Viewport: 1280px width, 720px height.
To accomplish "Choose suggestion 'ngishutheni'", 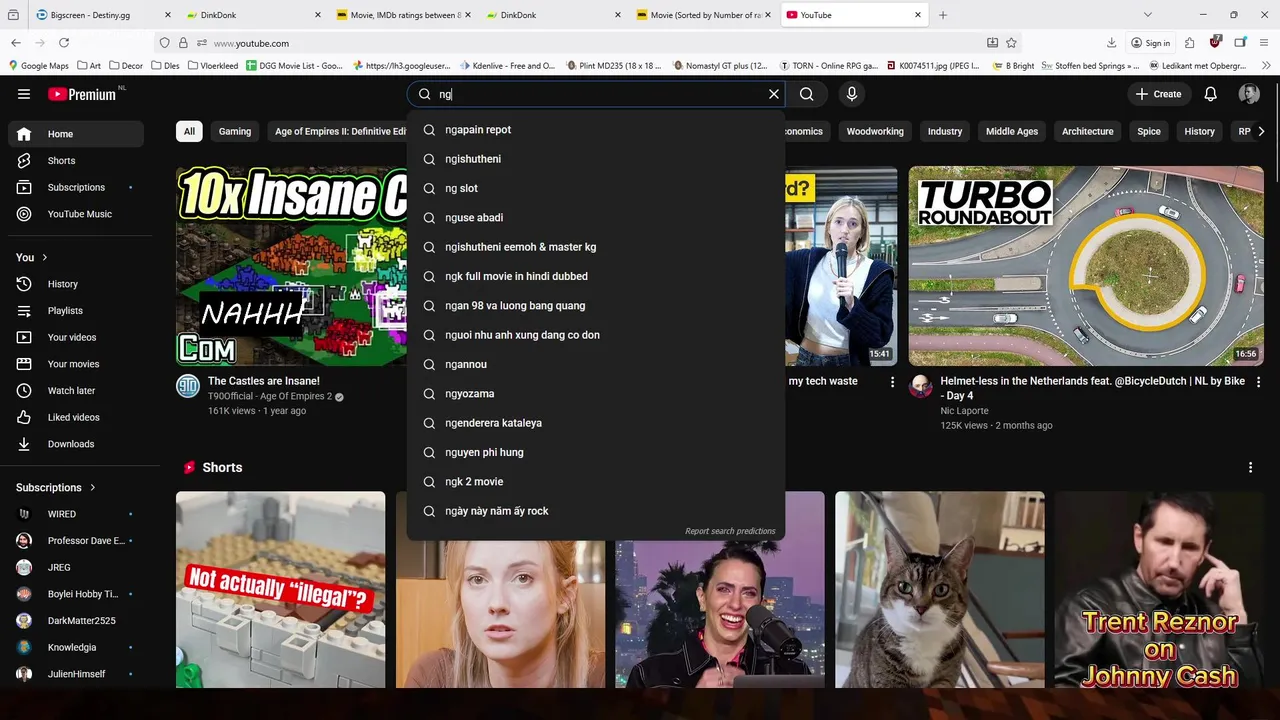I will click(596, 159).
